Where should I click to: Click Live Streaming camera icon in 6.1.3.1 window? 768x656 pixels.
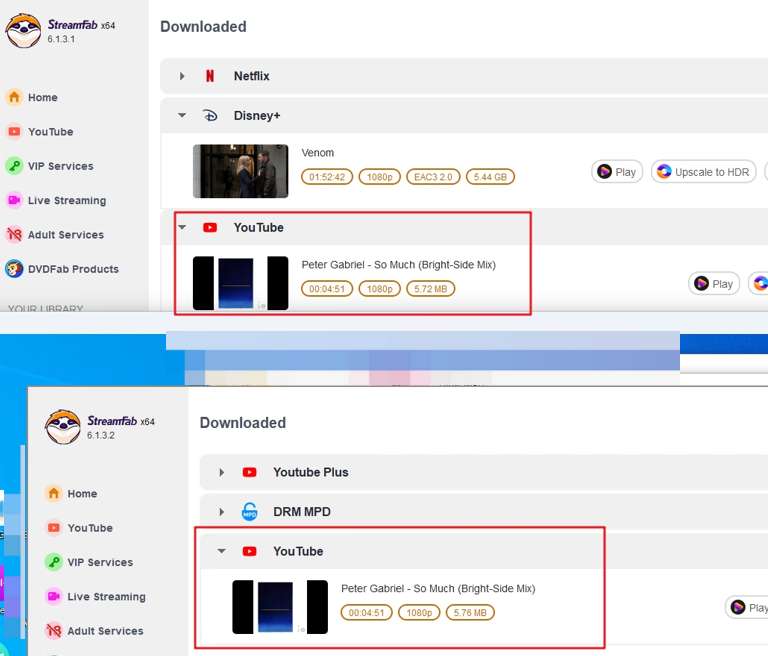pos(14,200)
